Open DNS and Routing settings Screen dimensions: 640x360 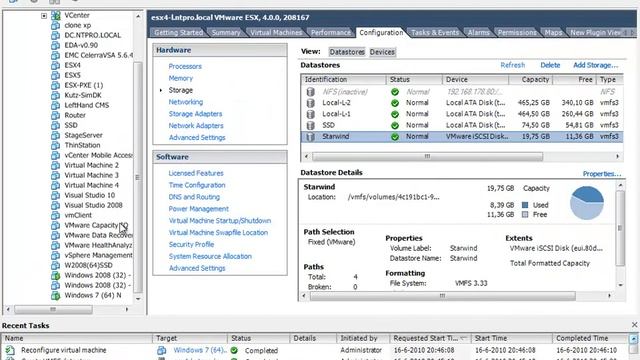194,197
